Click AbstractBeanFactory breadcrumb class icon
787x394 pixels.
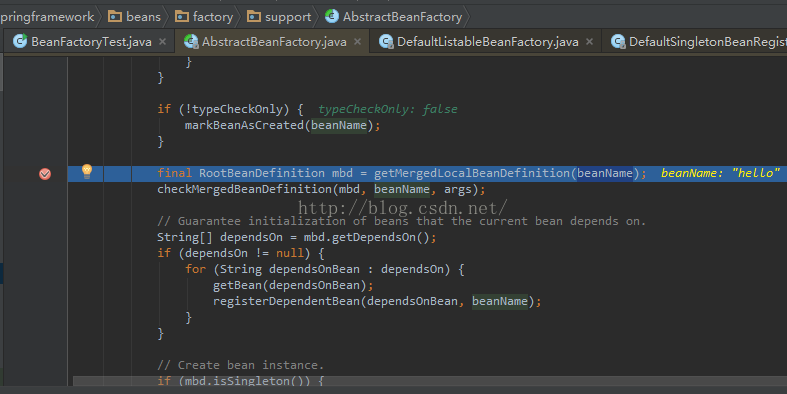332,16
